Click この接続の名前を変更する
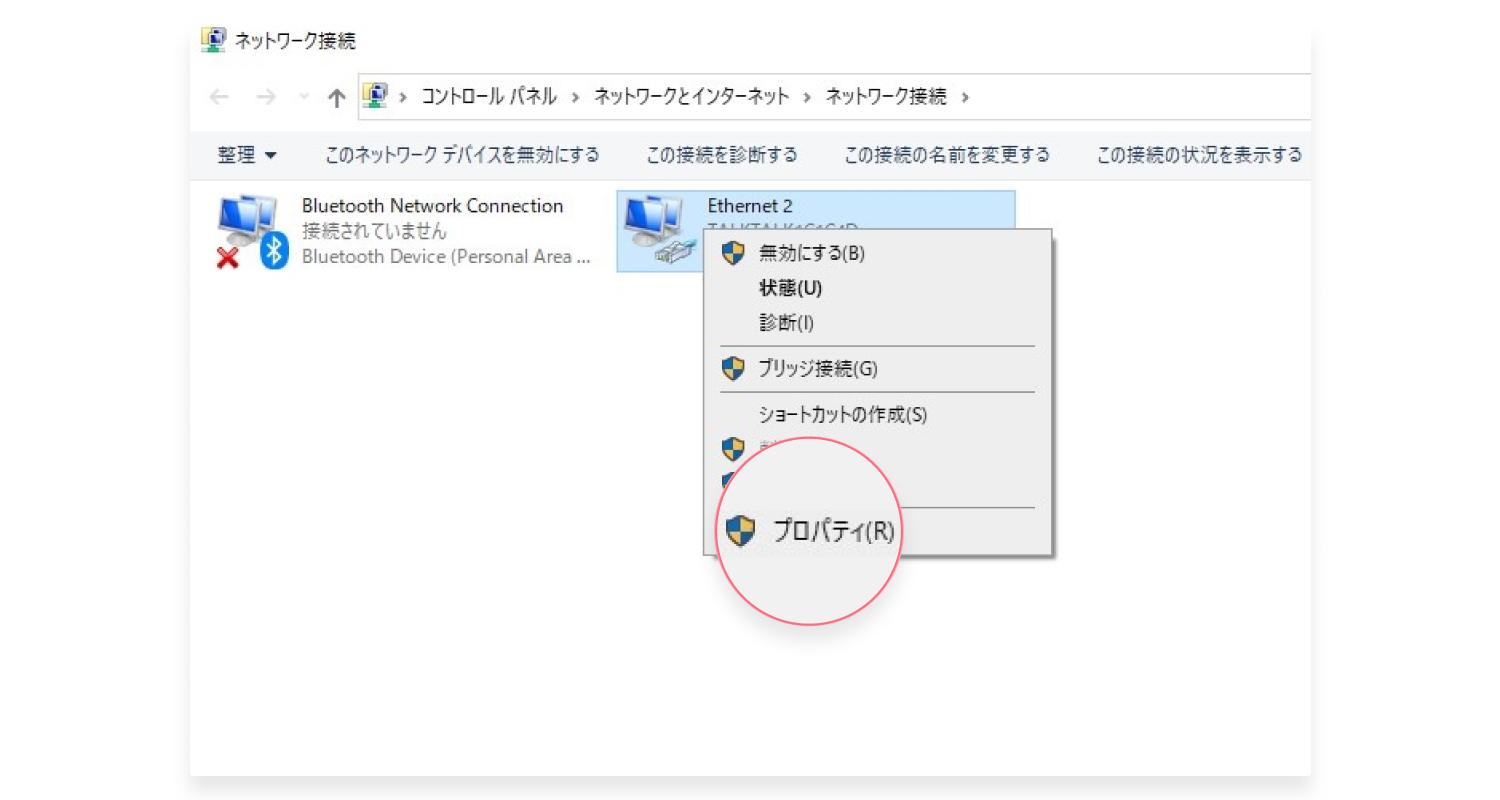Image resolution: width=1500 pixels, height=800 pixels. click(947, 155)
